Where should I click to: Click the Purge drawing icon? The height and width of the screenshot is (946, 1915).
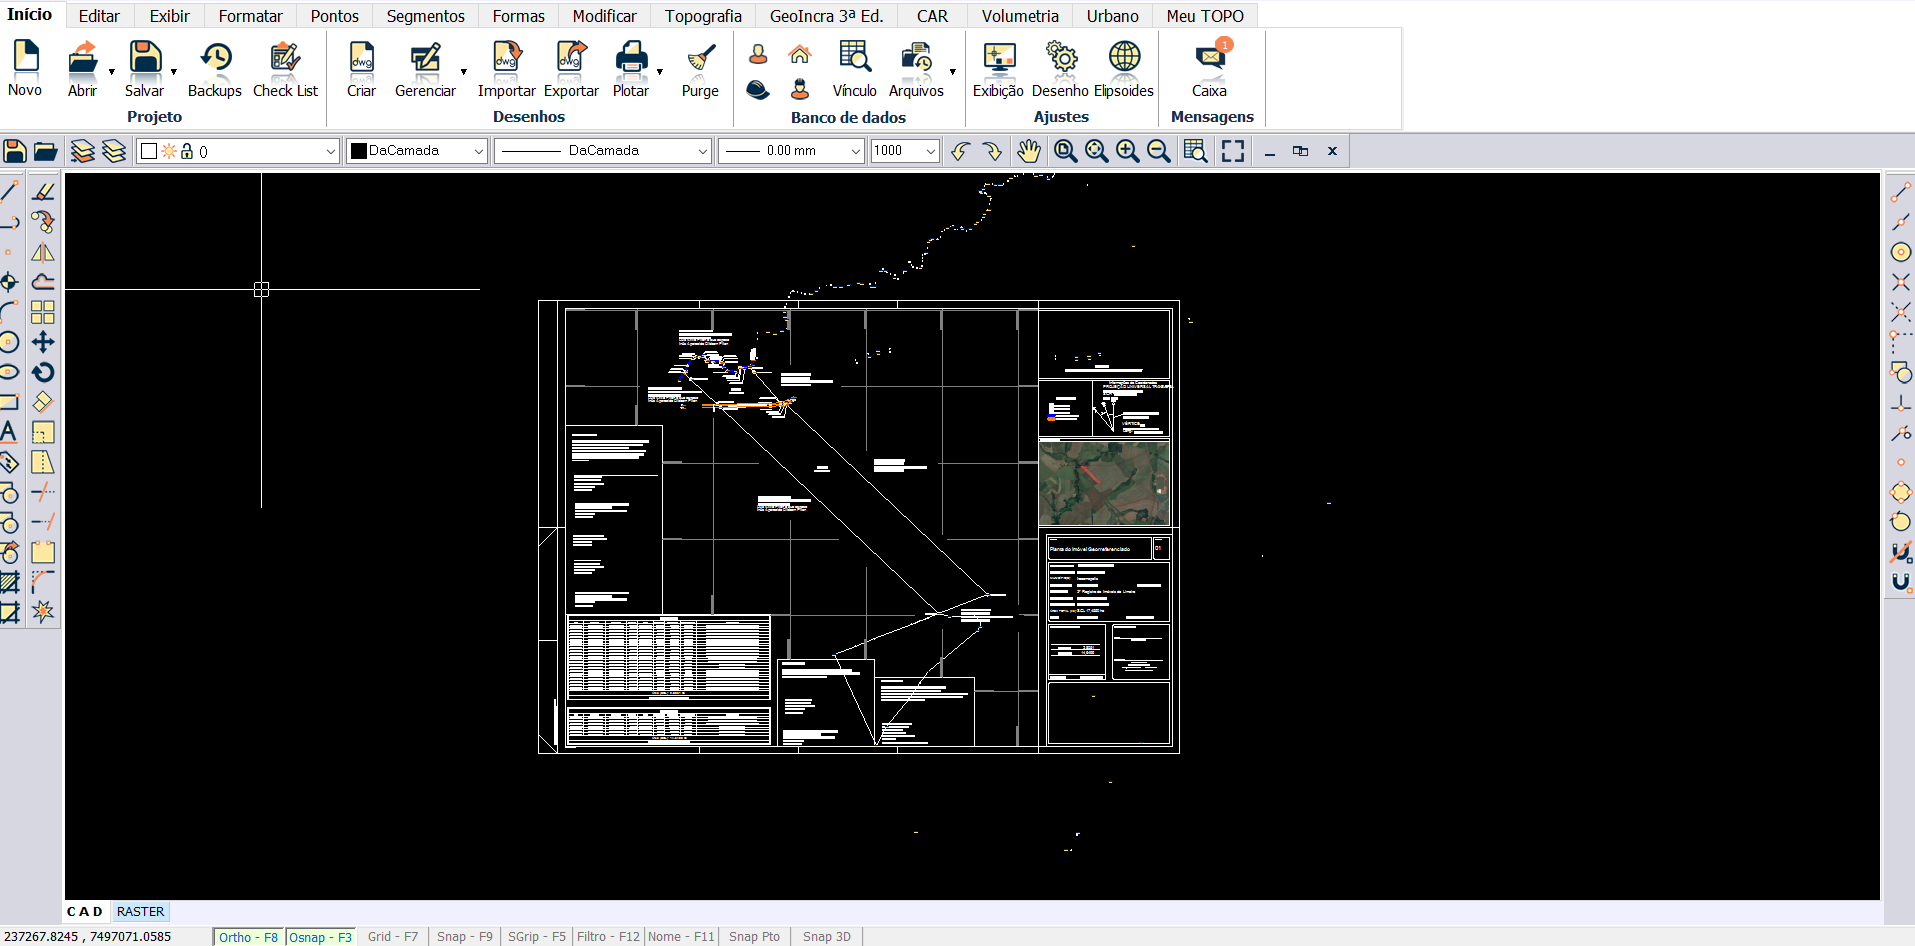click(x=700, y=68)
